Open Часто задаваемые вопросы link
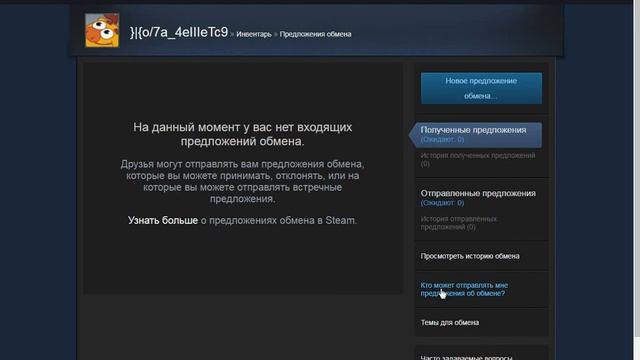 466,357
